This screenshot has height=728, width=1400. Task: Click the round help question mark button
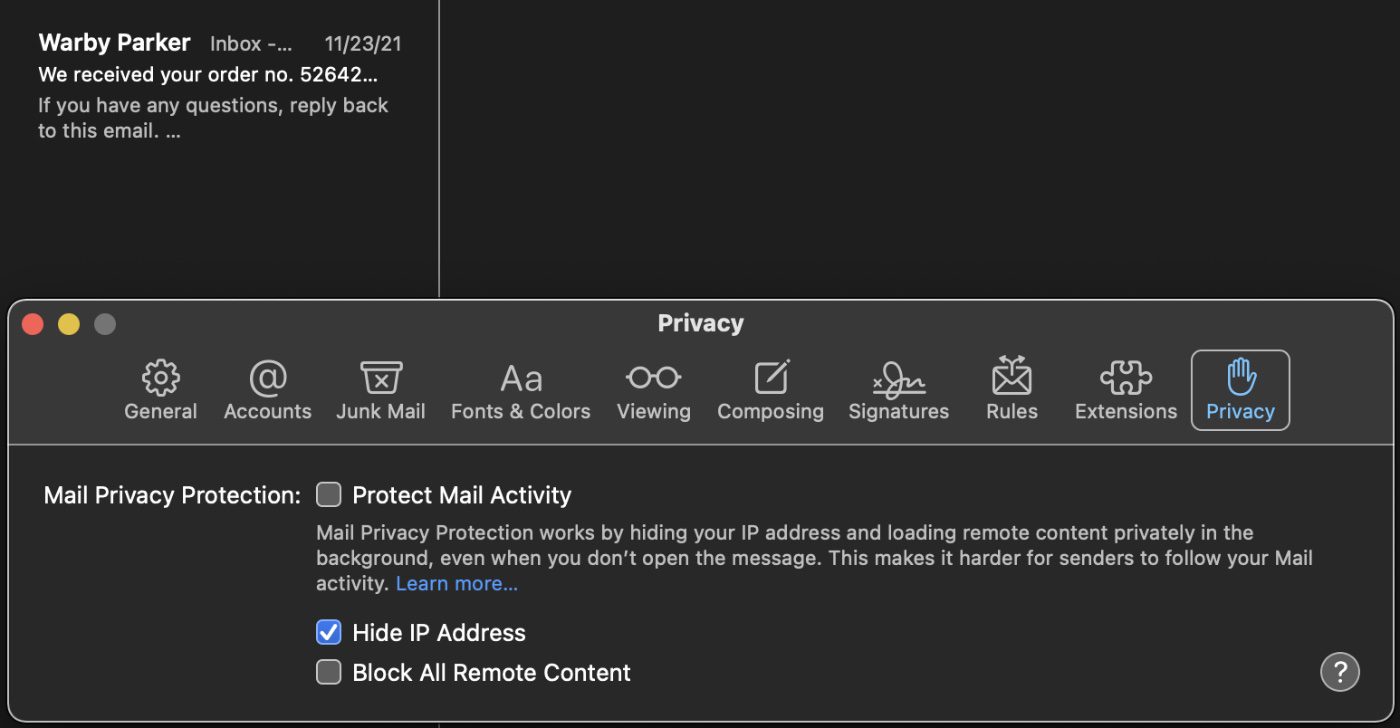click(1339, 671)
